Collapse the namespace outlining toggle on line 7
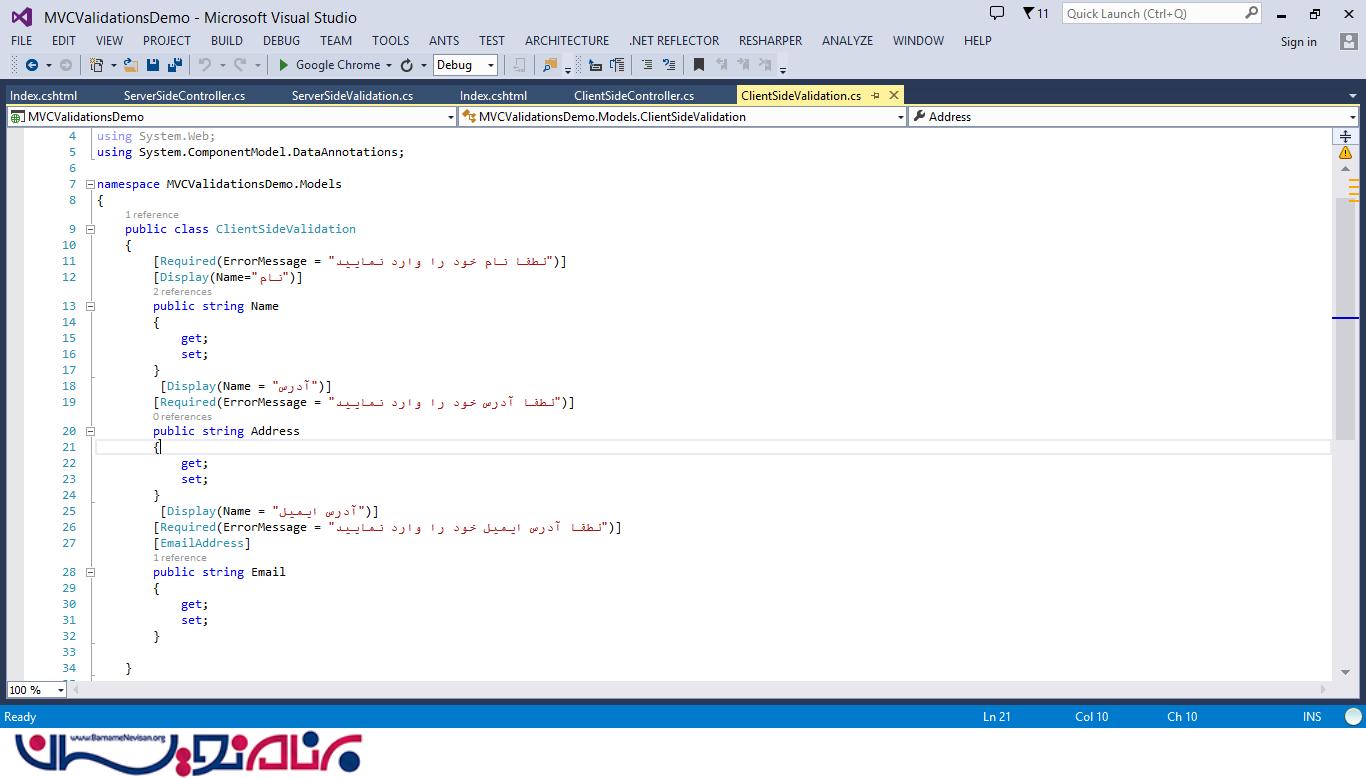 pos(90,184)
